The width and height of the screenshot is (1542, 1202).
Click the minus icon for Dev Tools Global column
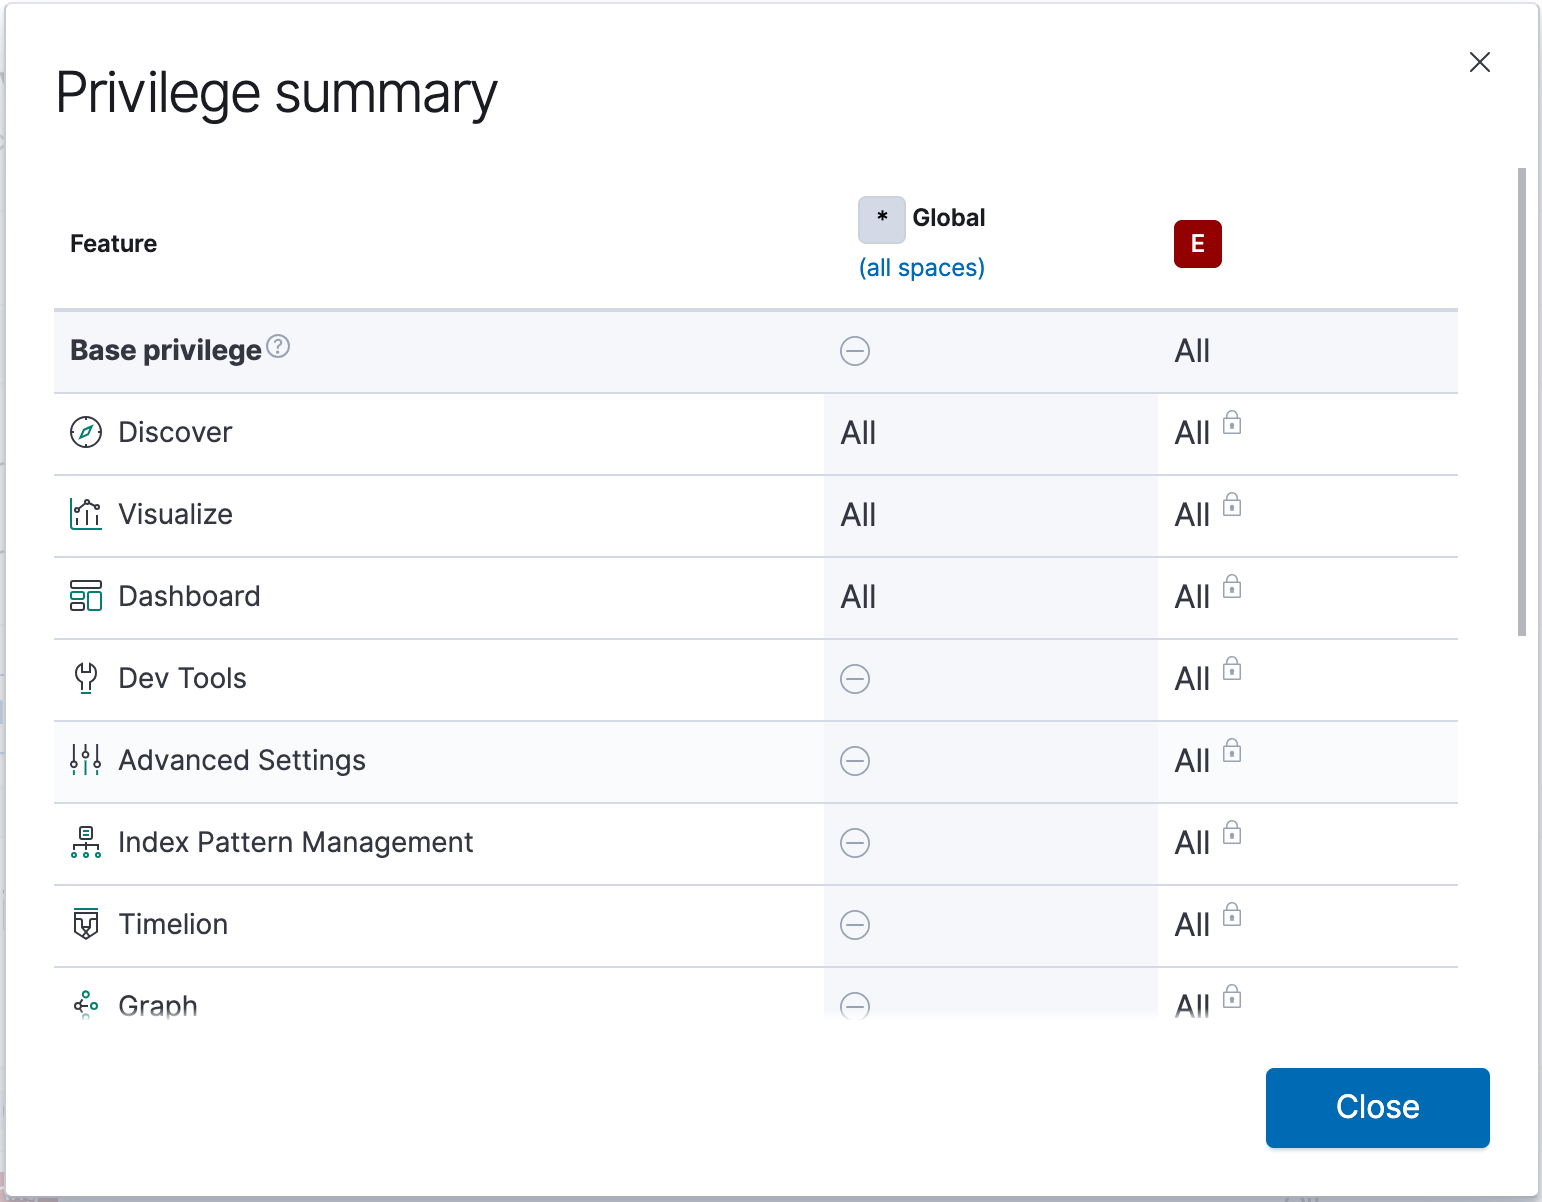pyautogui.click(x=855, y=679)
